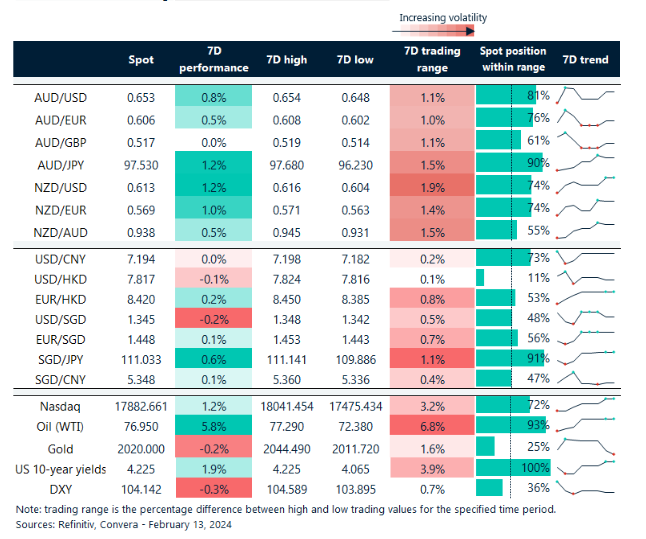Select the Spot column header
Image resolution: width=646 pixels, height=539 pixels.
[142, 60]
